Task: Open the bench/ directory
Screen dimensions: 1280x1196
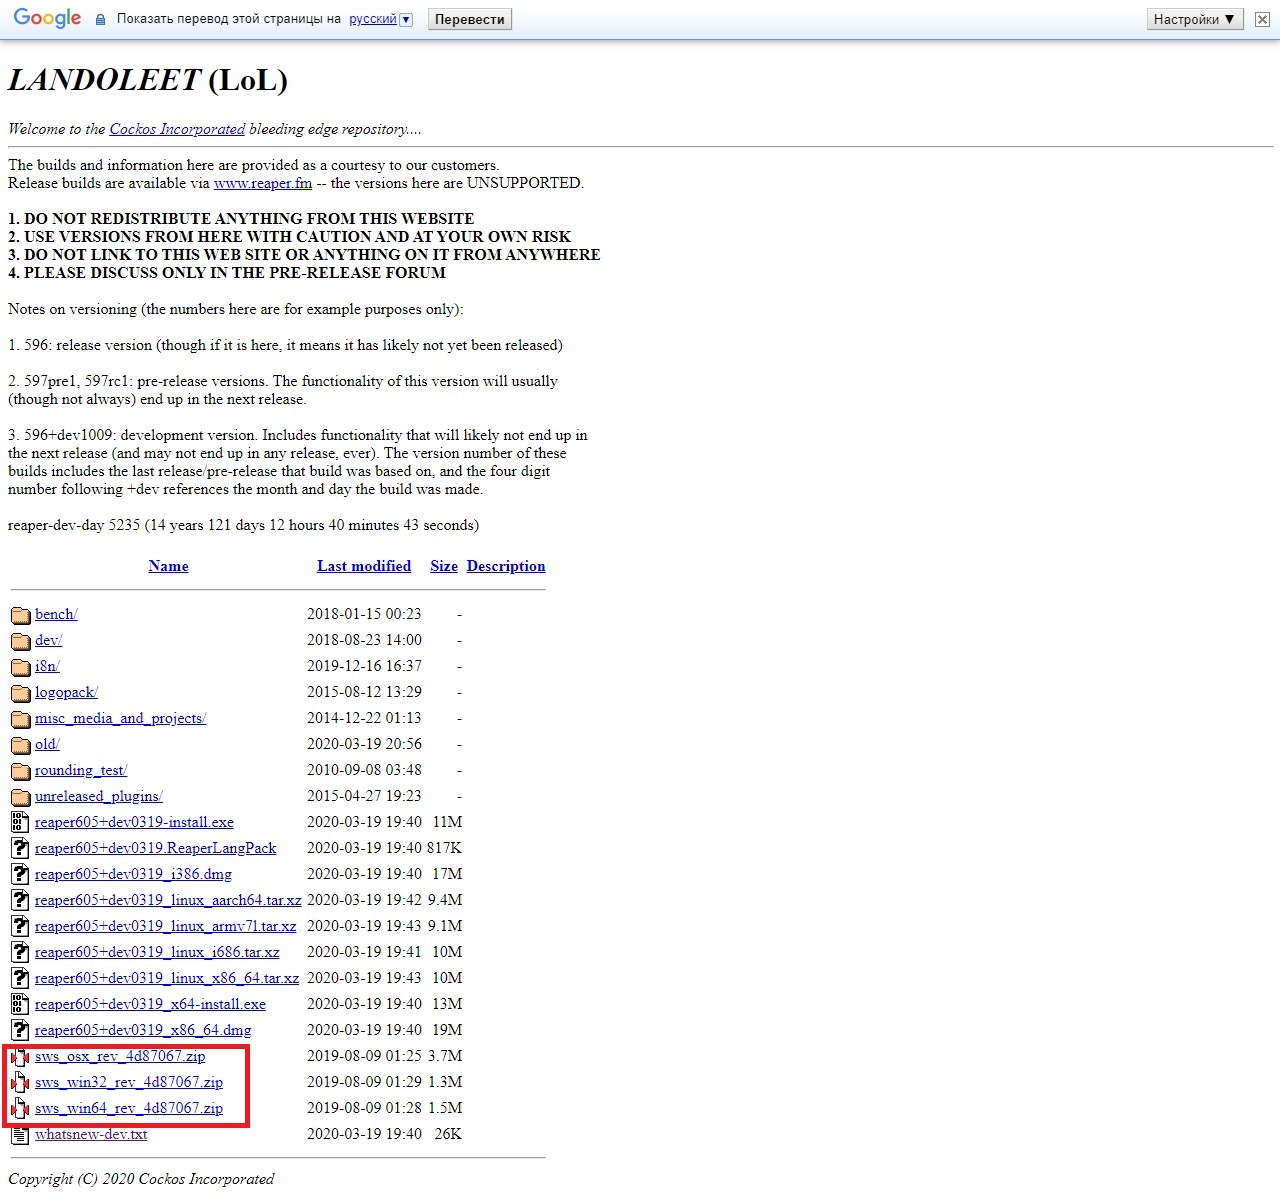Action: [x=56, y=614]
